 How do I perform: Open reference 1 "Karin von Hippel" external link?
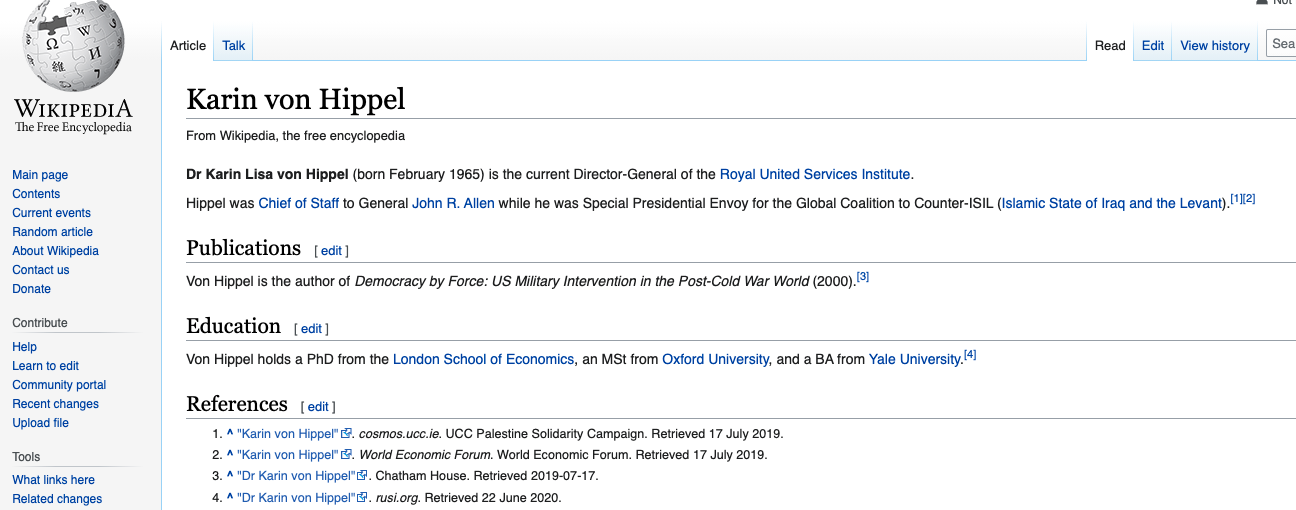click(x=288, y=434)
